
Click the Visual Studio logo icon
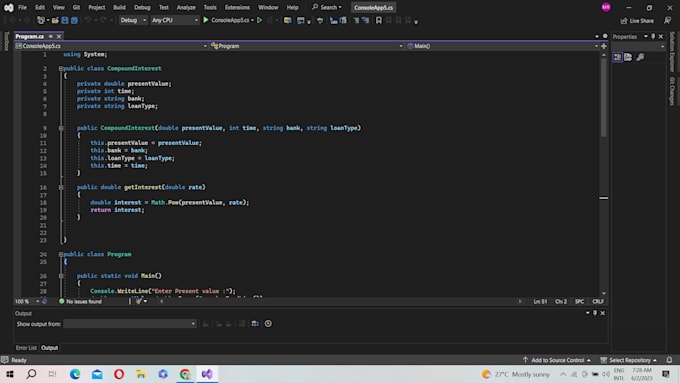pyautogui.click(x=8, y=7)
